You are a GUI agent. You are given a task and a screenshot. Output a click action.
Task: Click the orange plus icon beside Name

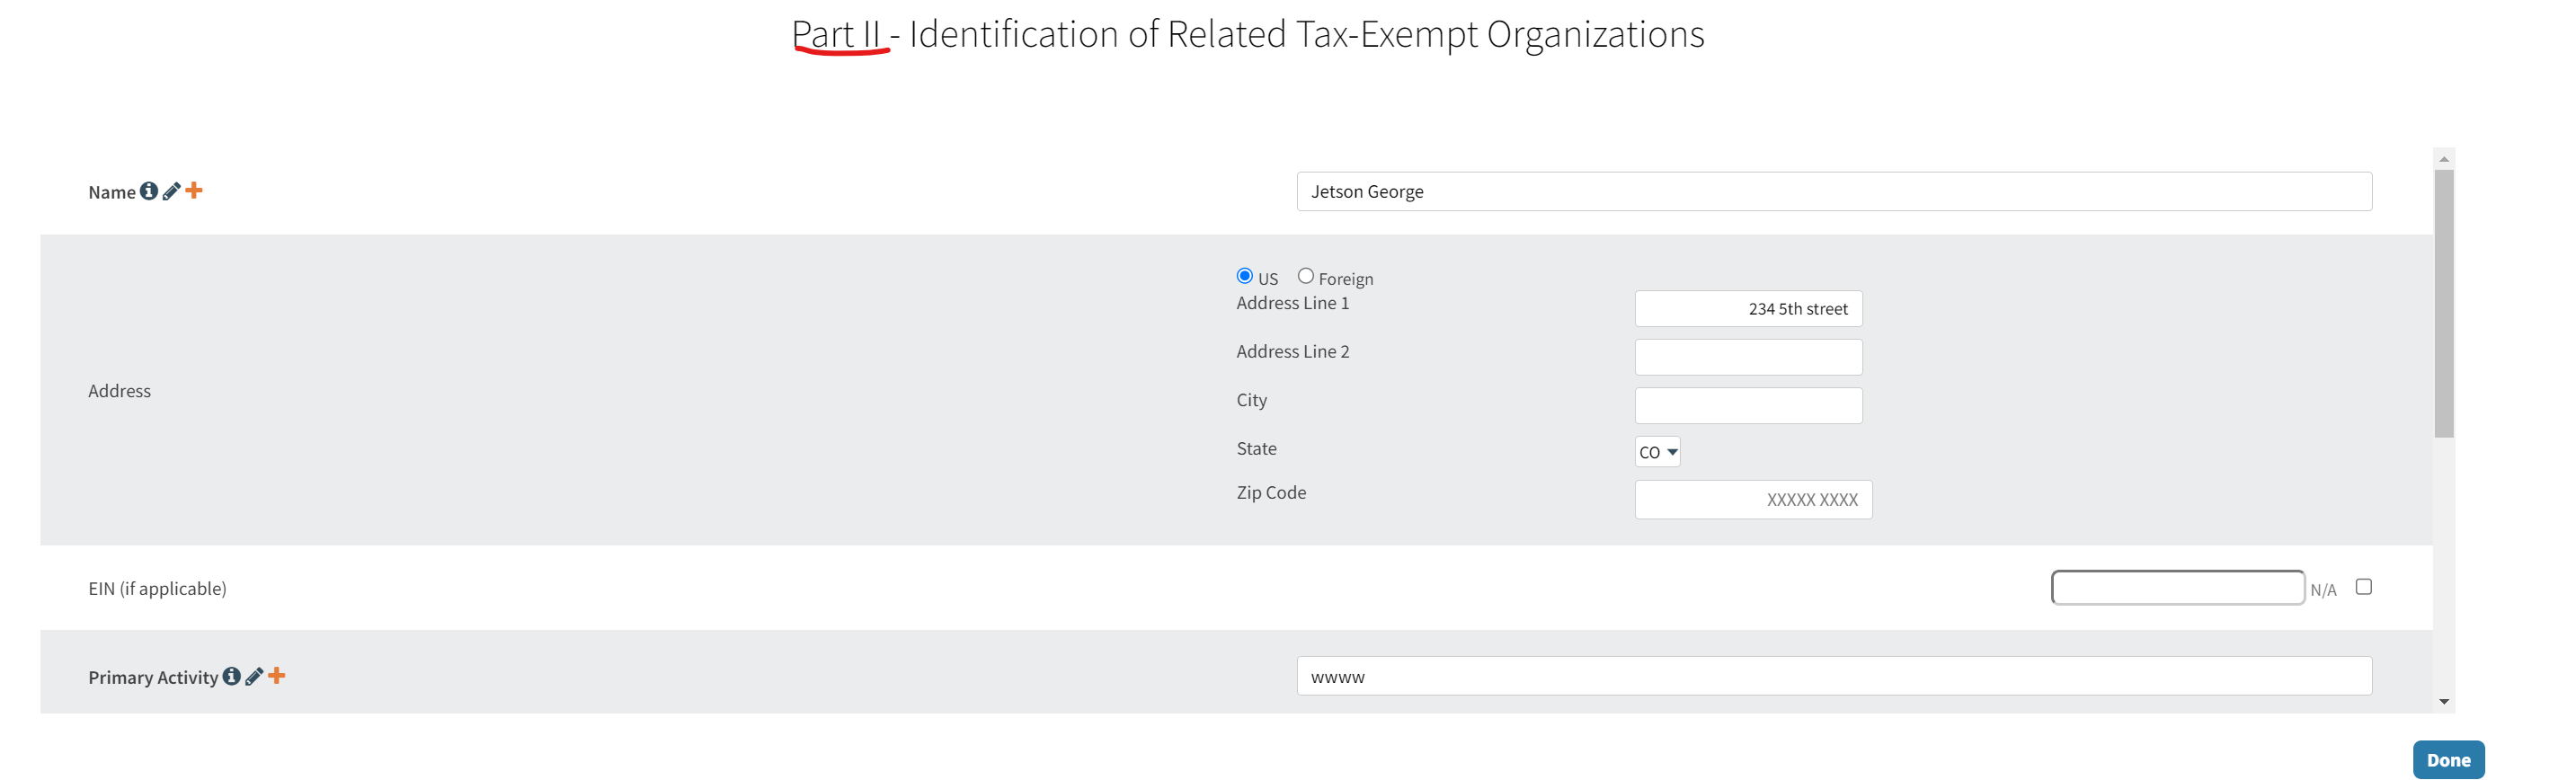tap(194, 190)
